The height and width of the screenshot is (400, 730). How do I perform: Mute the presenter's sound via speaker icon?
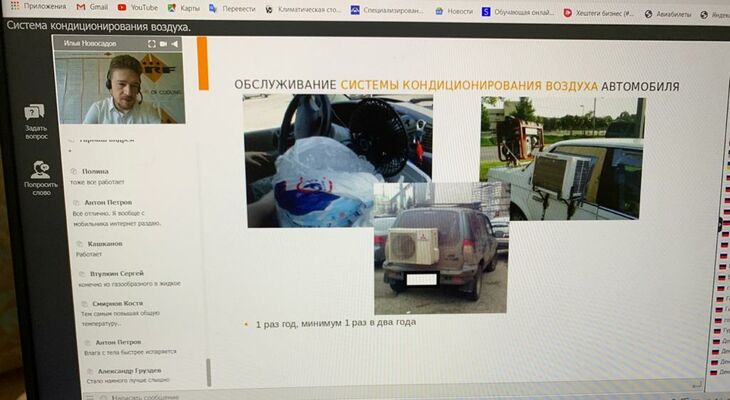(x=175, y=44)
